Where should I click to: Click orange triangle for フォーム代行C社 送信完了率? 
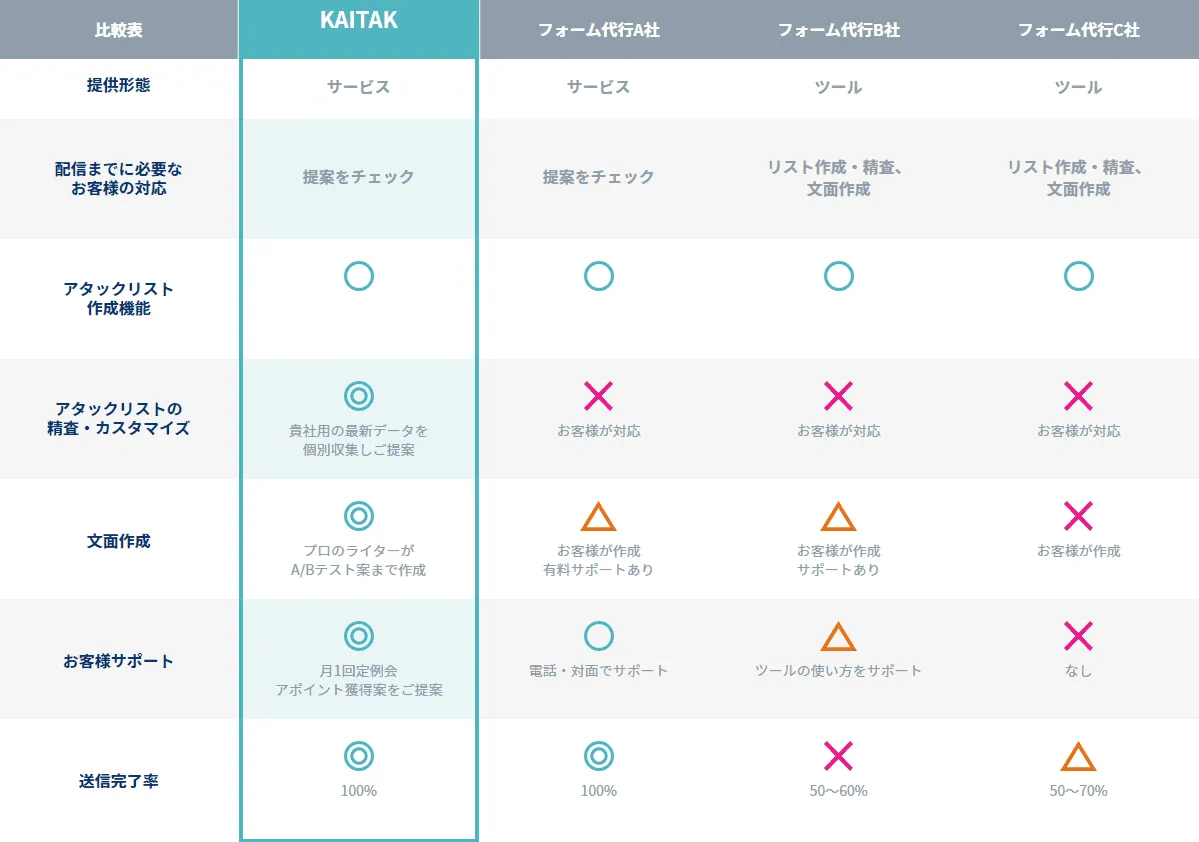1078,758
